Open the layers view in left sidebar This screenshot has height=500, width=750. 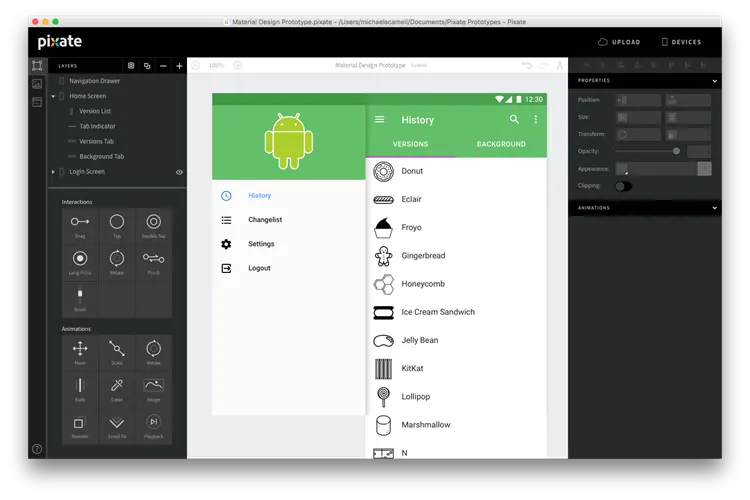(37, 66)
